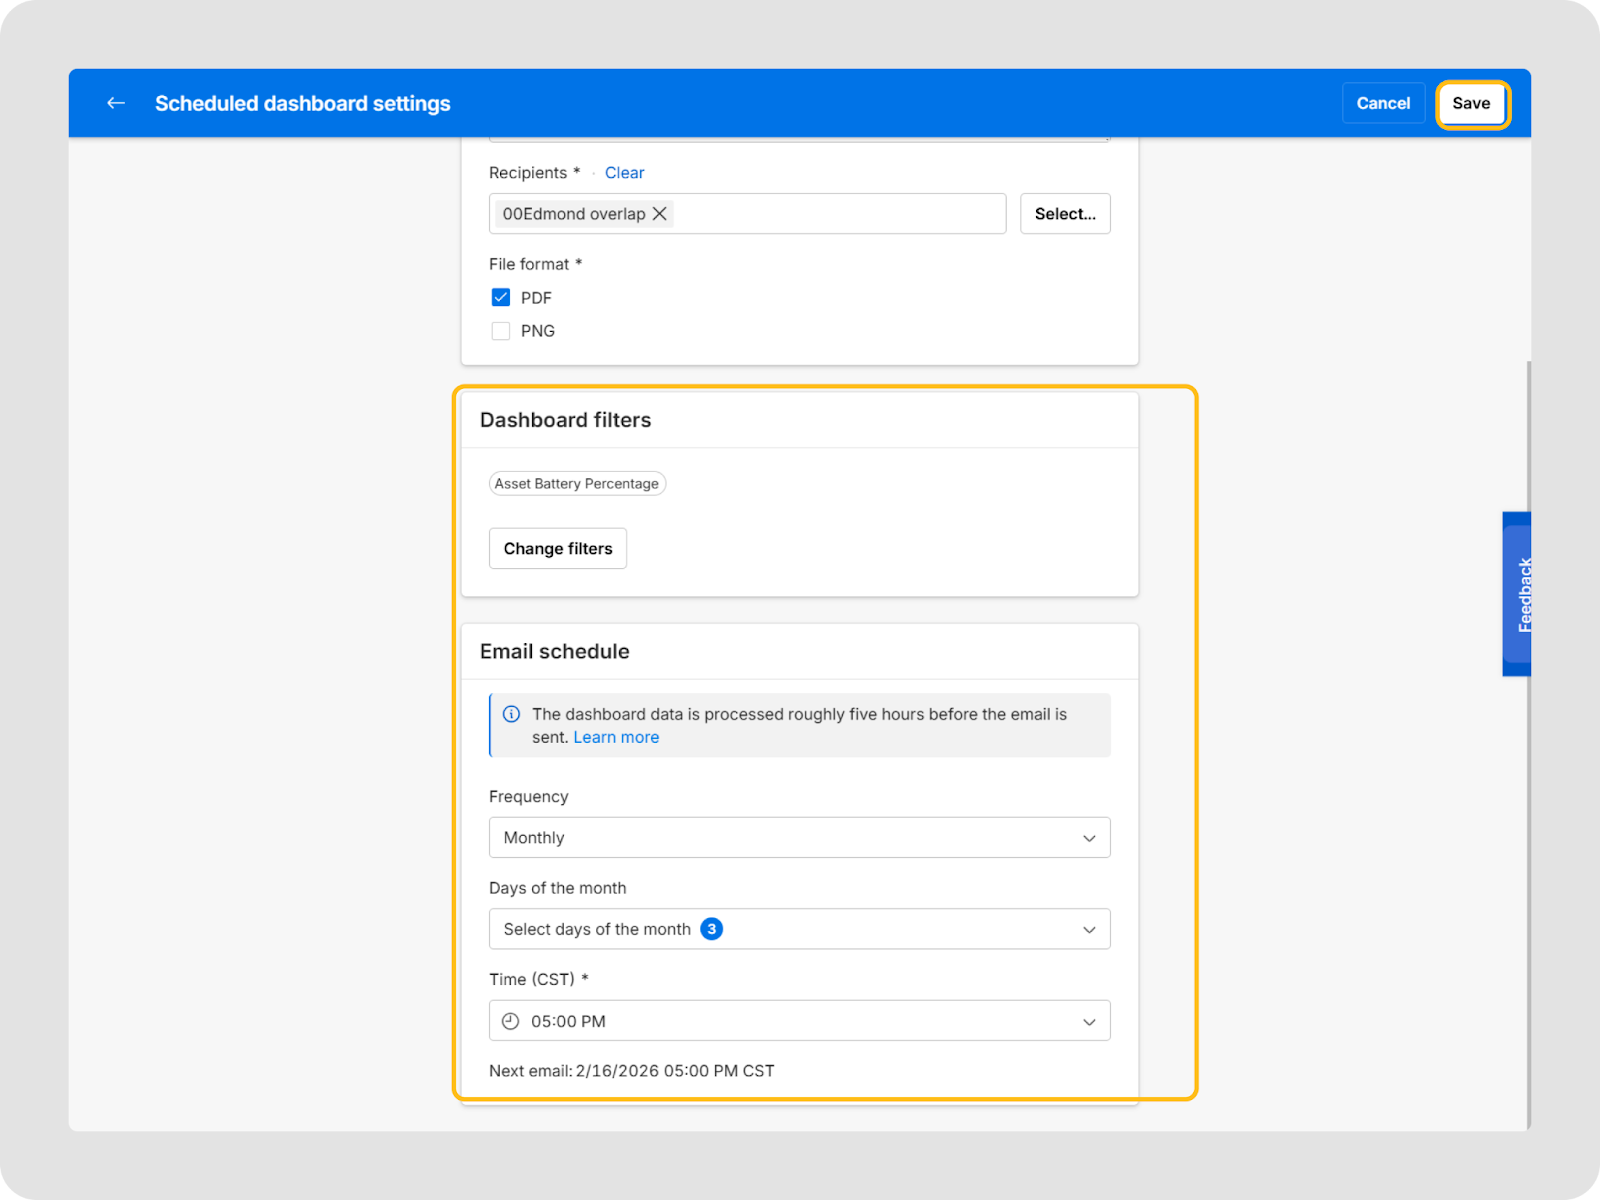Open the Time 05:00 PM dropdown
This screenshot has width=1600, height=1200.
(x=798, y=1021)
